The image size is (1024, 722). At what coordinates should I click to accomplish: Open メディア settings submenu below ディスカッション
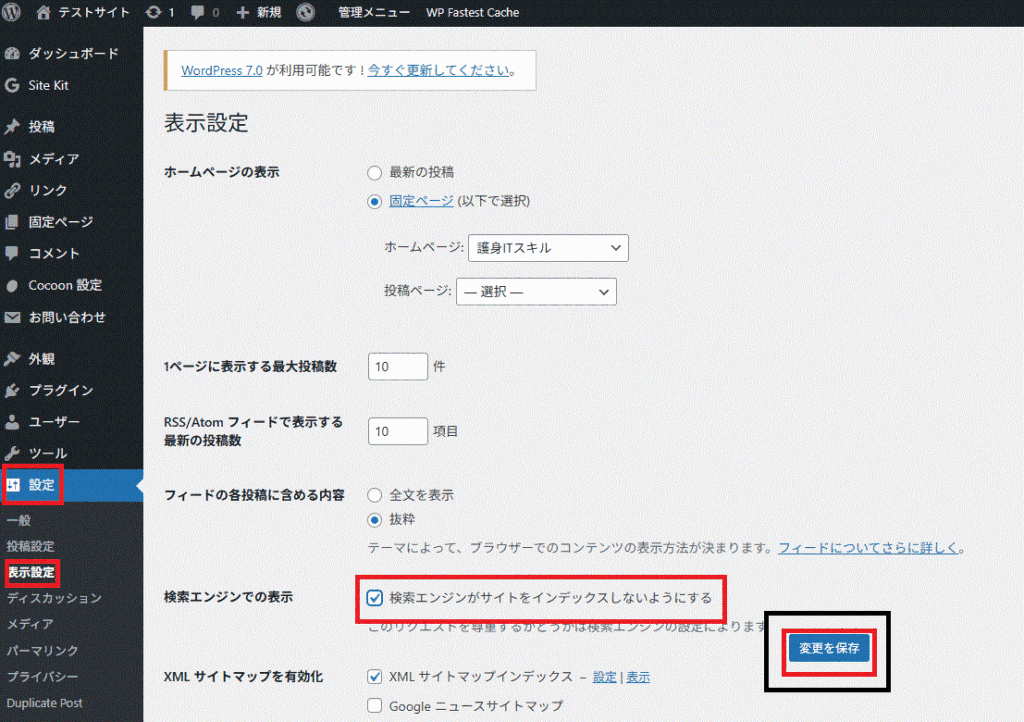pyautogui.click(x=29, y=624)
